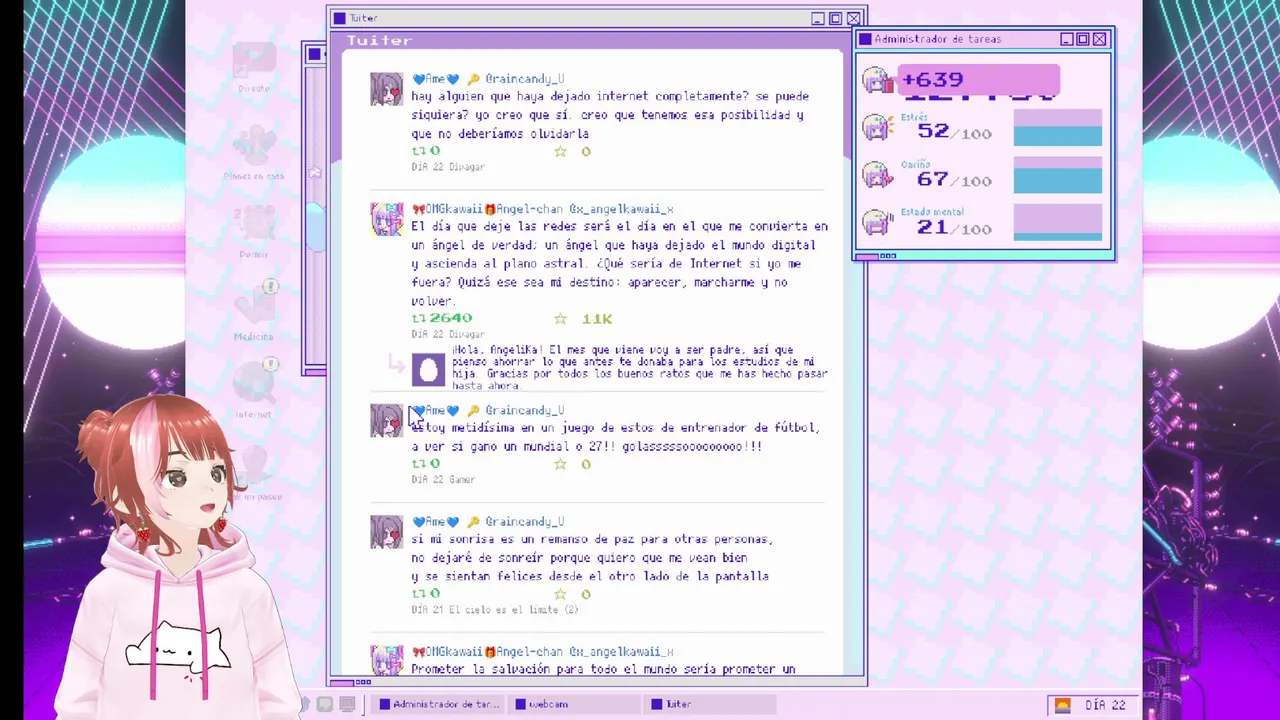Open the Planes en casa desktop icon
Viewport: 1280px width, 720px height.
254,152
